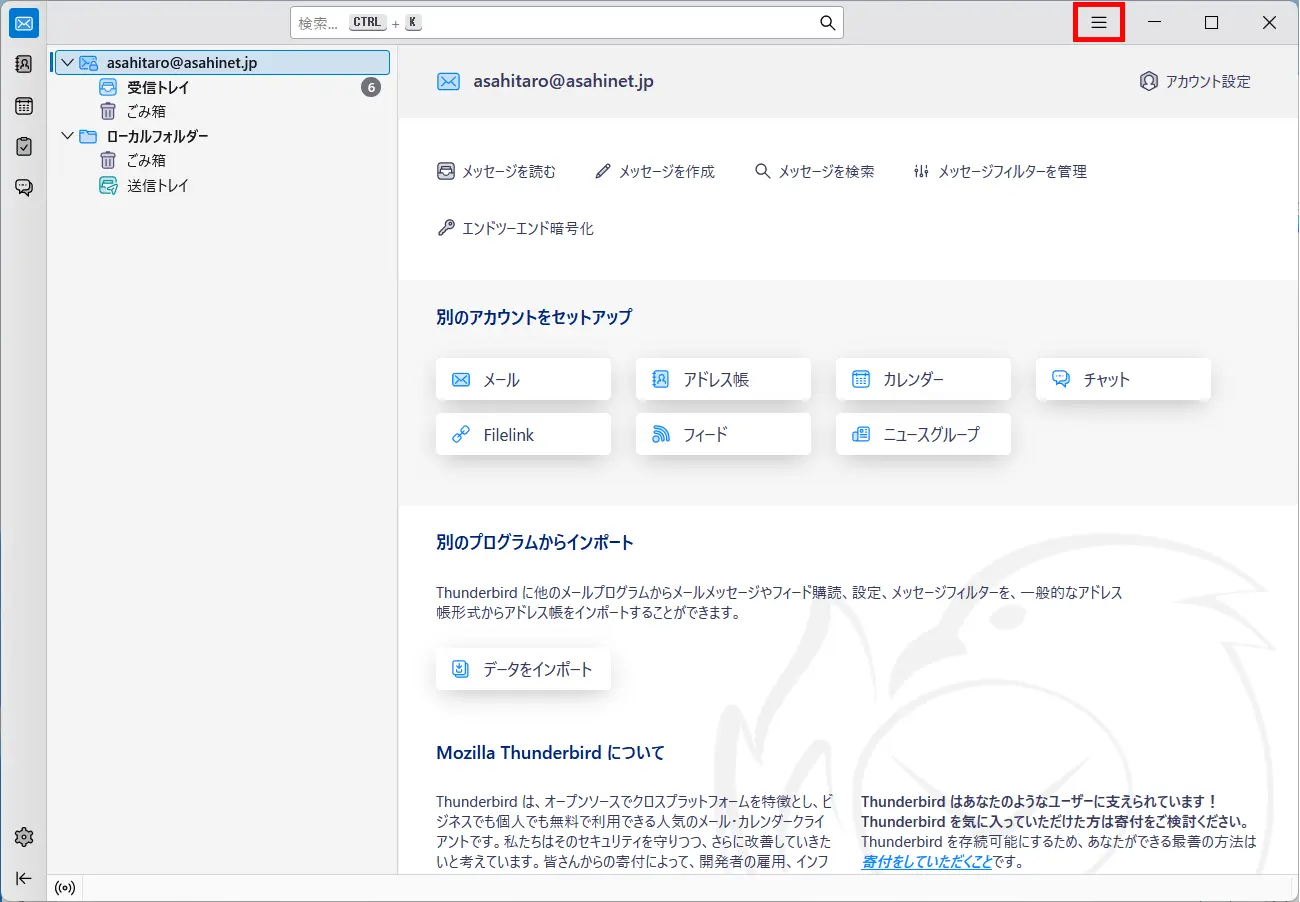Open the settings gear icon
Screen dimensions: 1300x902
[x=24, y=837]
